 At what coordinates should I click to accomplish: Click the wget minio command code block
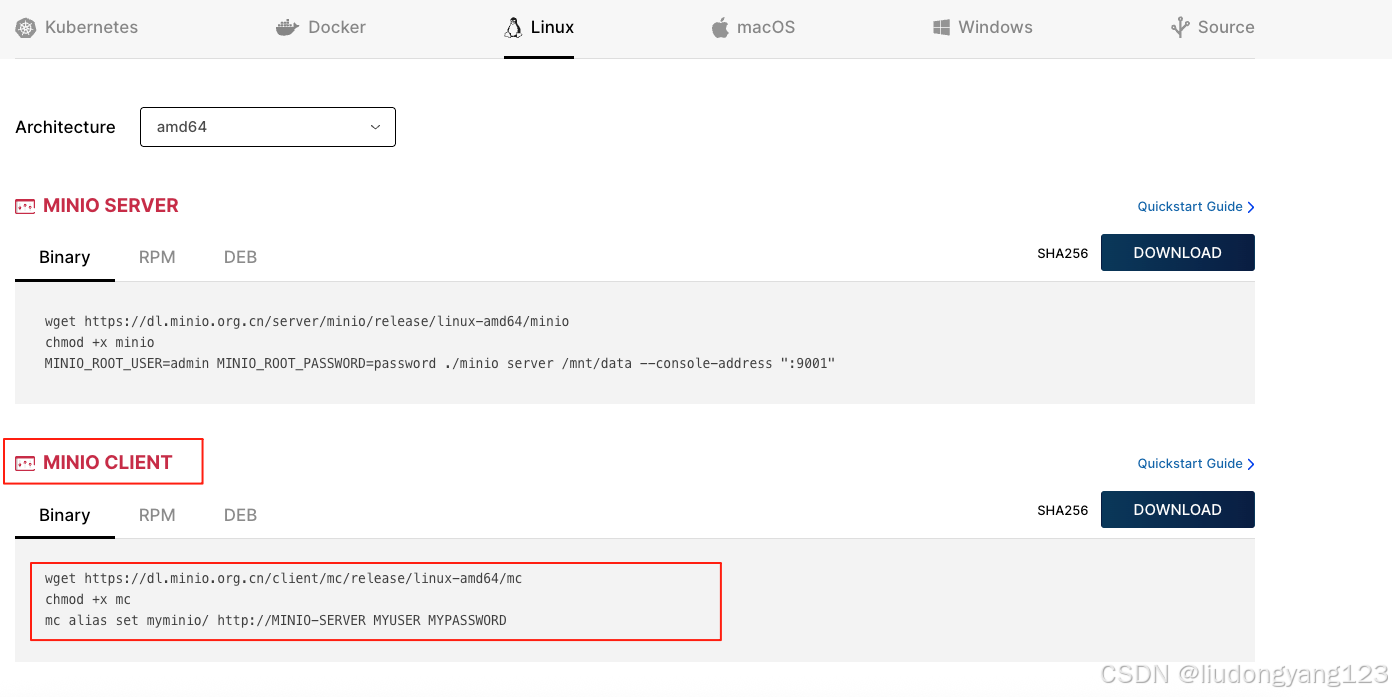click(307, 321)
